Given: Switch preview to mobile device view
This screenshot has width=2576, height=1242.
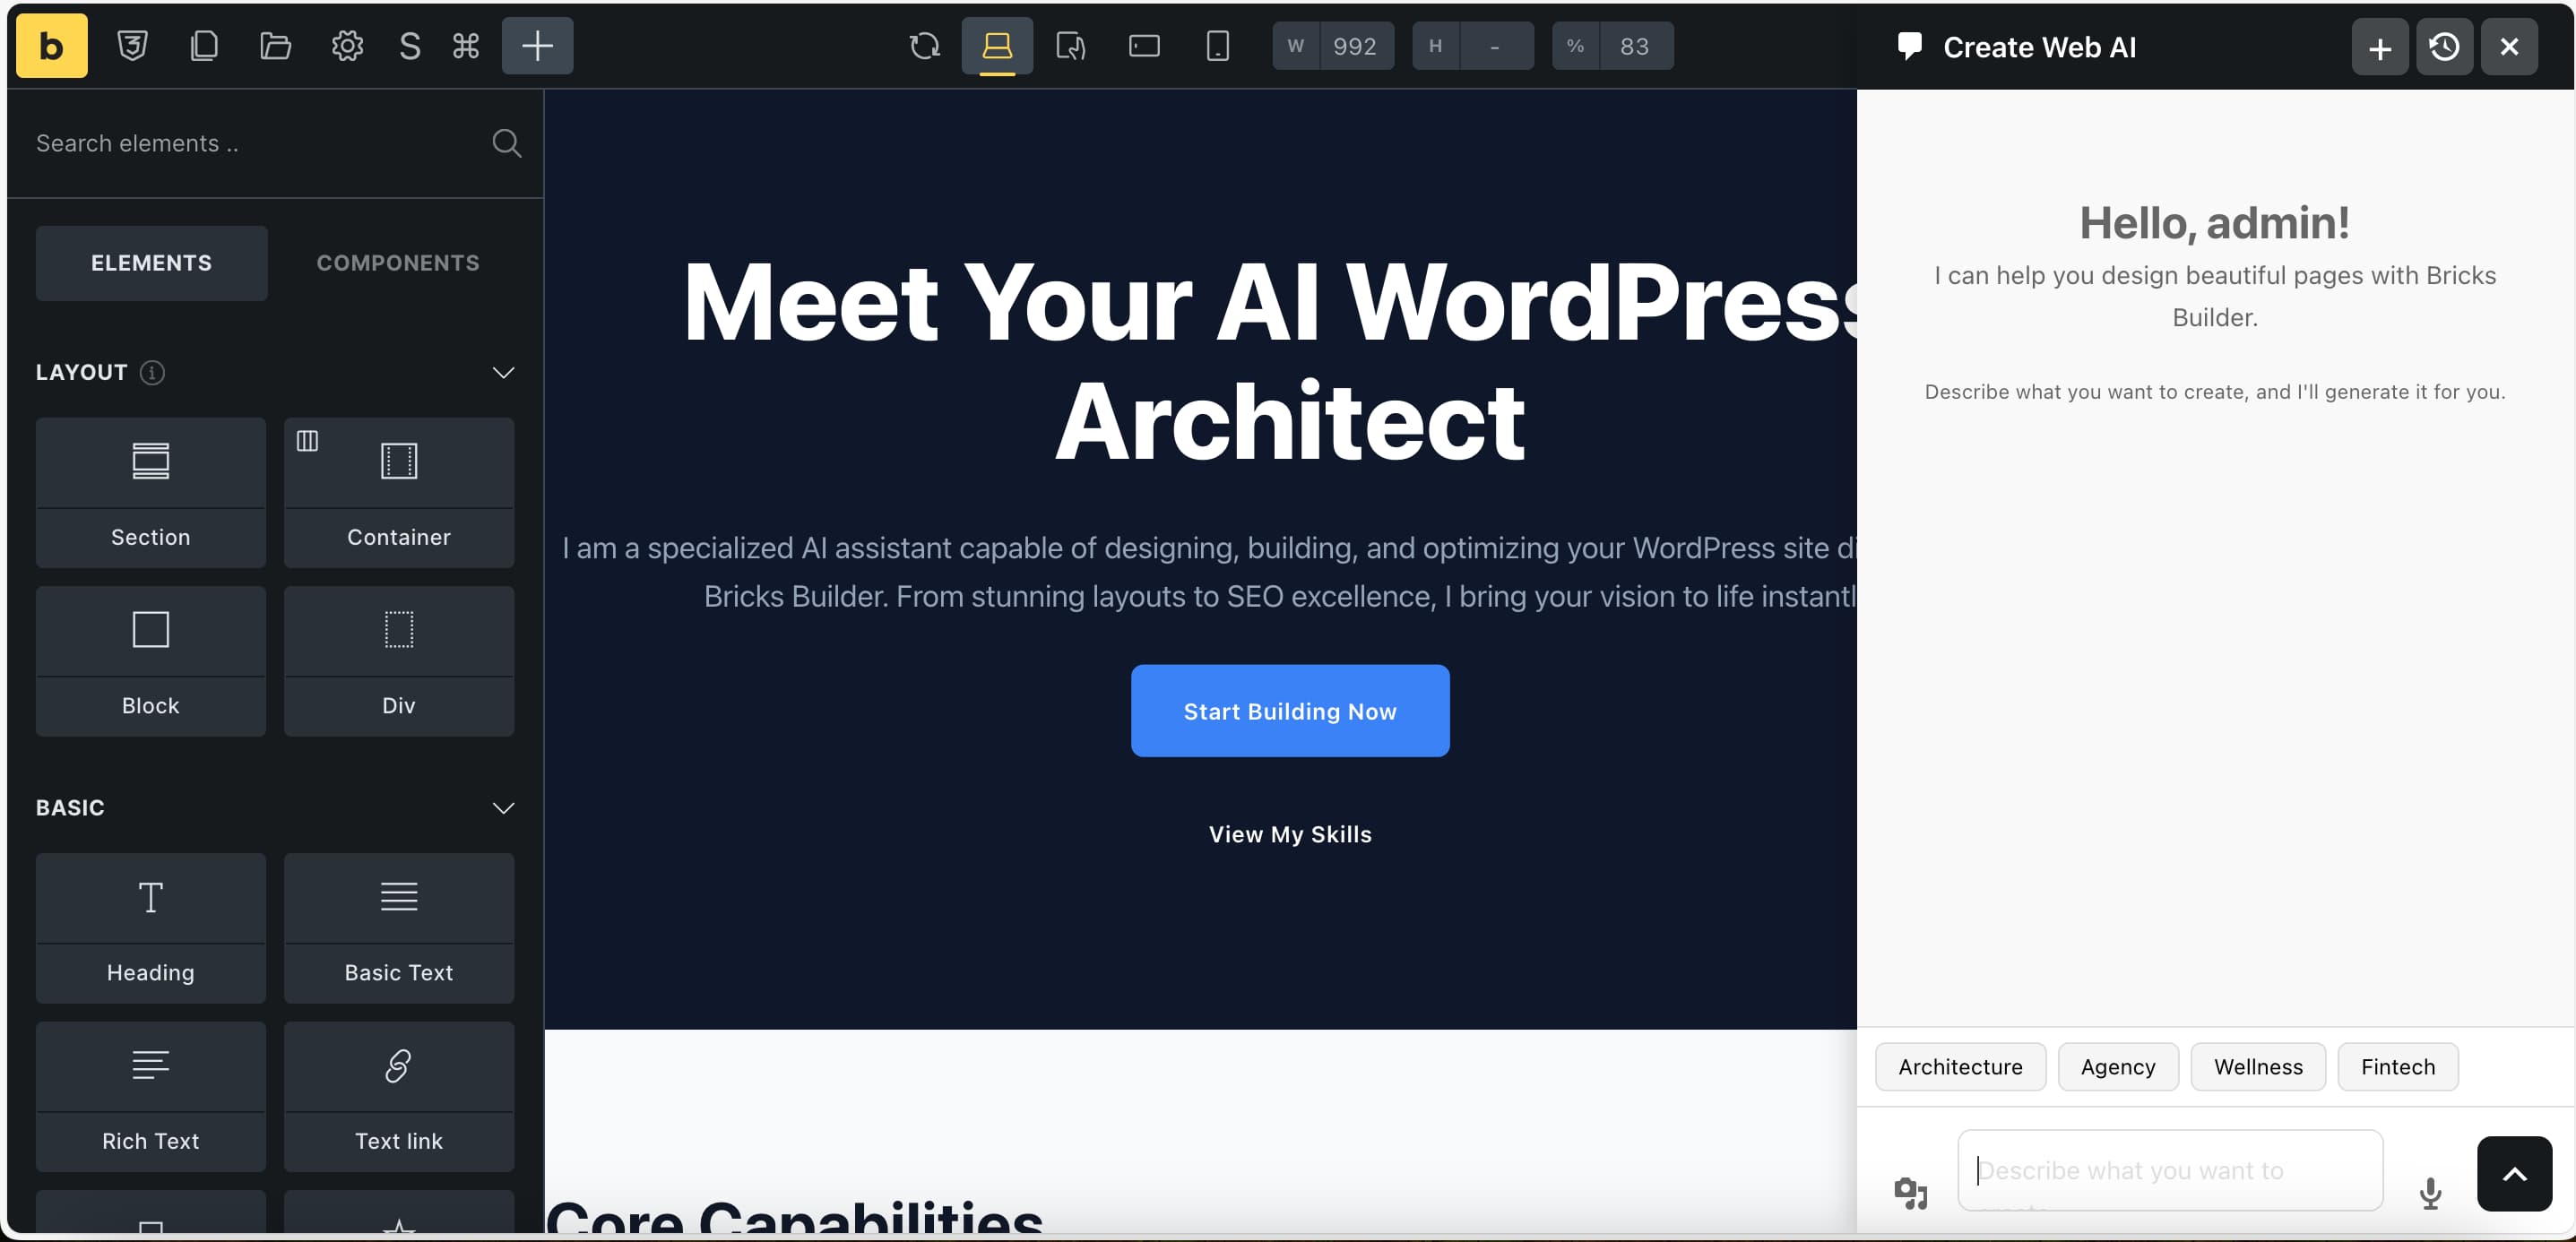Looking at the screenshot, I should click(x=1218, y=45).
